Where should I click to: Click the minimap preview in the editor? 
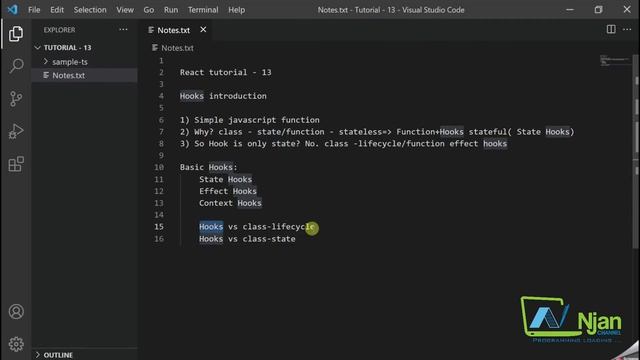pos(615,60)
